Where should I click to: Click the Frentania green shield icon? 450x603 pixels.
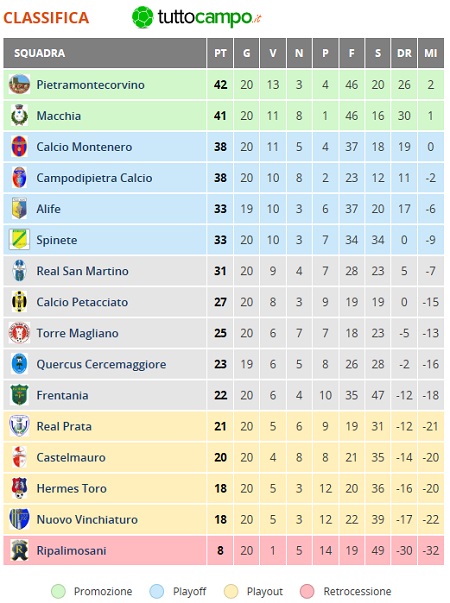tap(19, 395)
